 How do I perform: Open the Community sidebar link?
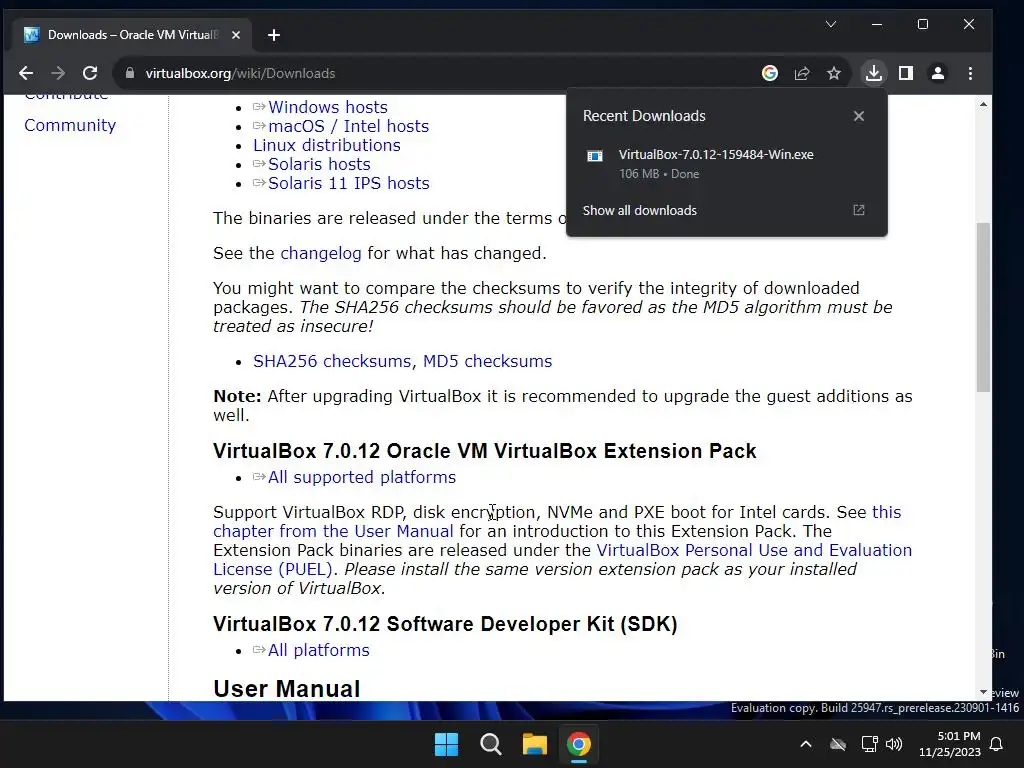(x=70, y=125)
